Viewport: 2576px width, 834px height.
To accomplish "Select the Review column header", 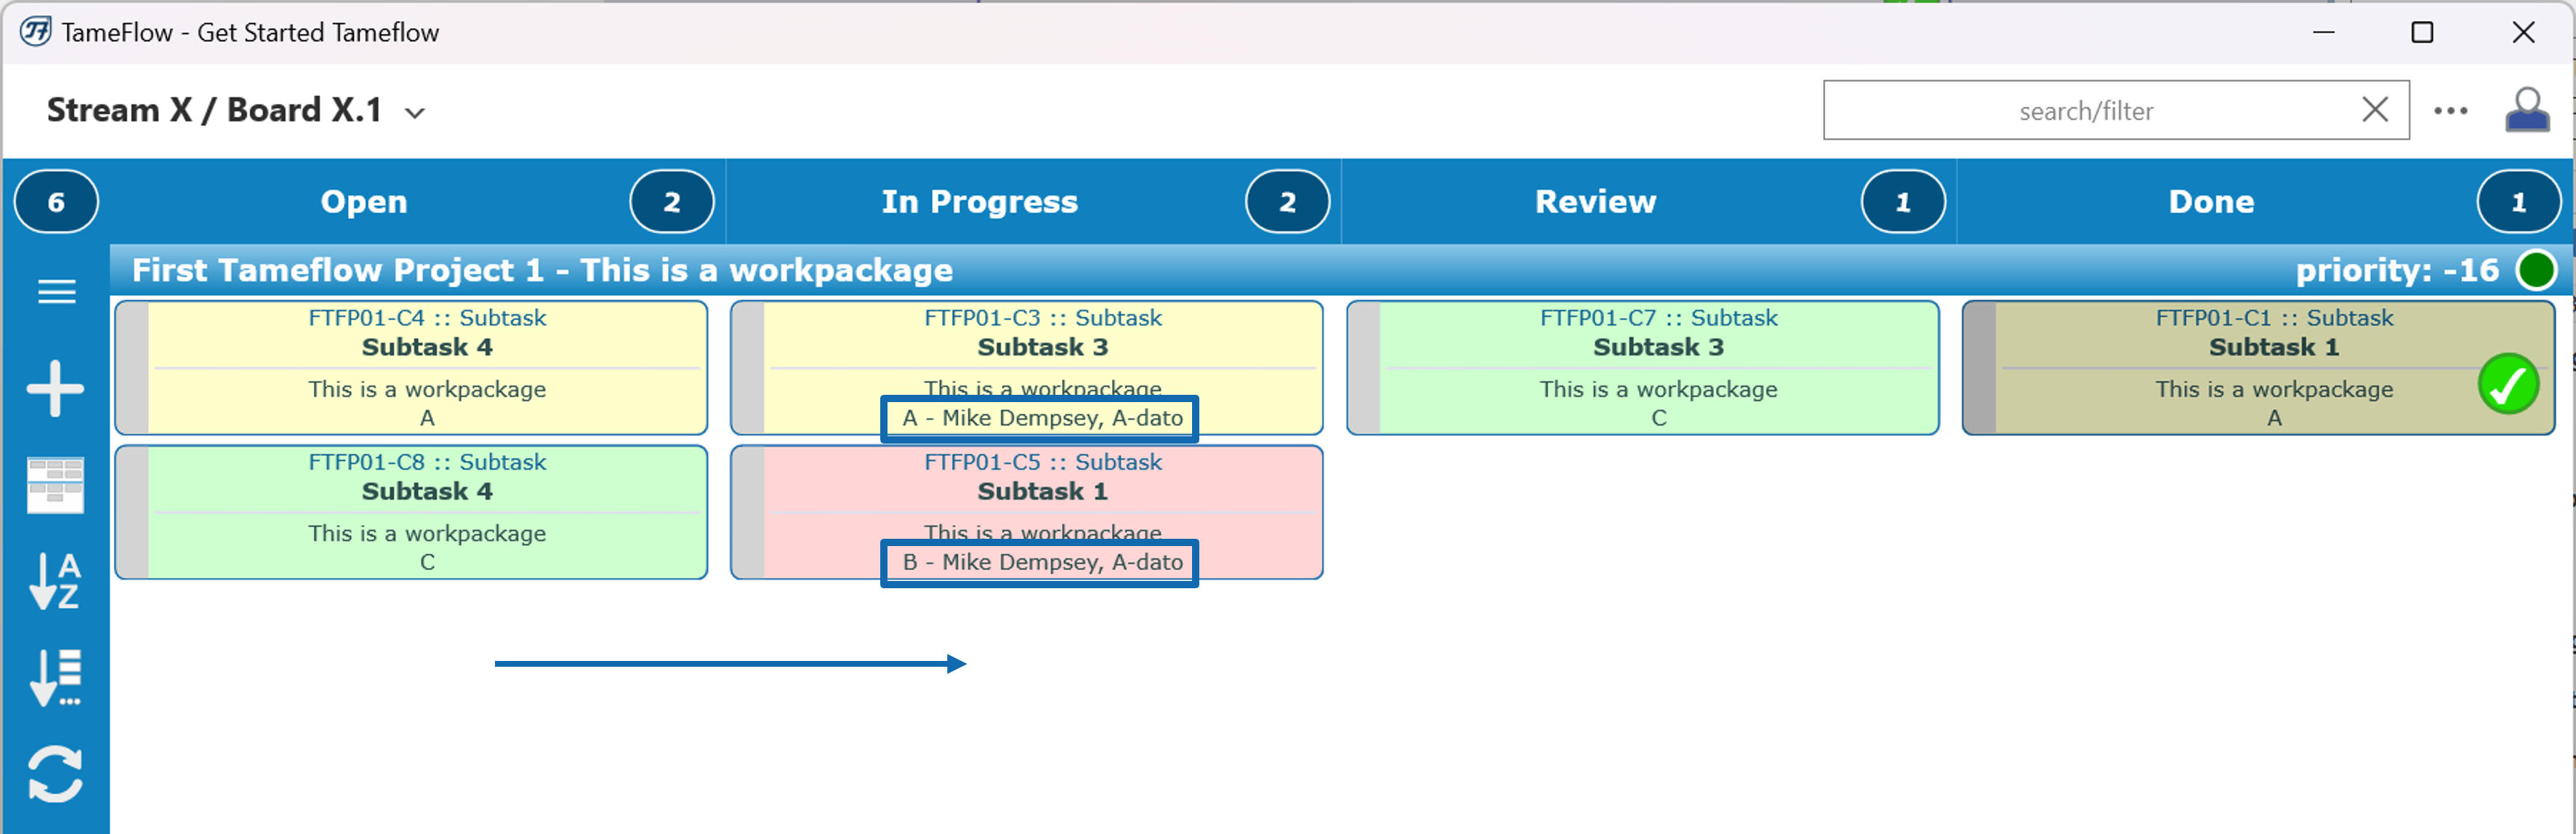I will coord(1595,202).
